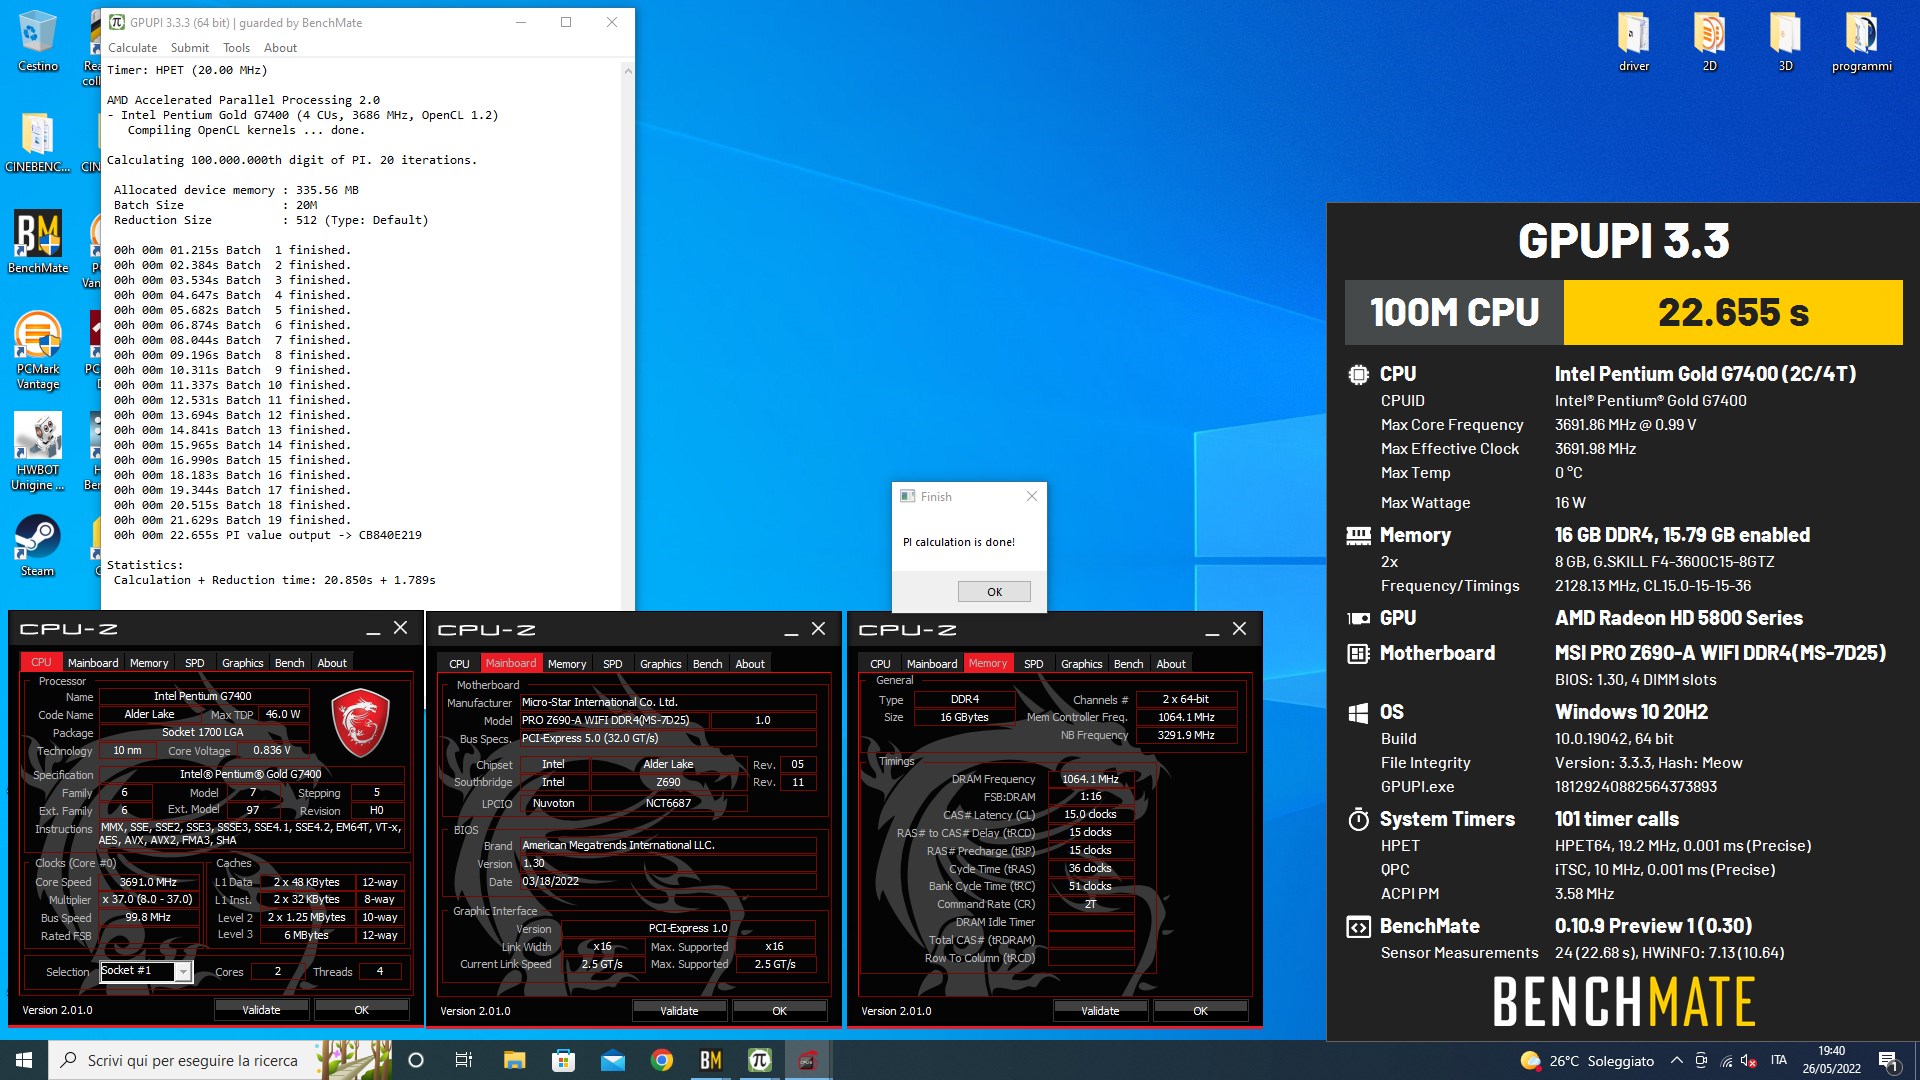Click OK in the CPU tab CPU-Z window
This screenshot has width=1920, height=1080.
click(362, 1010)
